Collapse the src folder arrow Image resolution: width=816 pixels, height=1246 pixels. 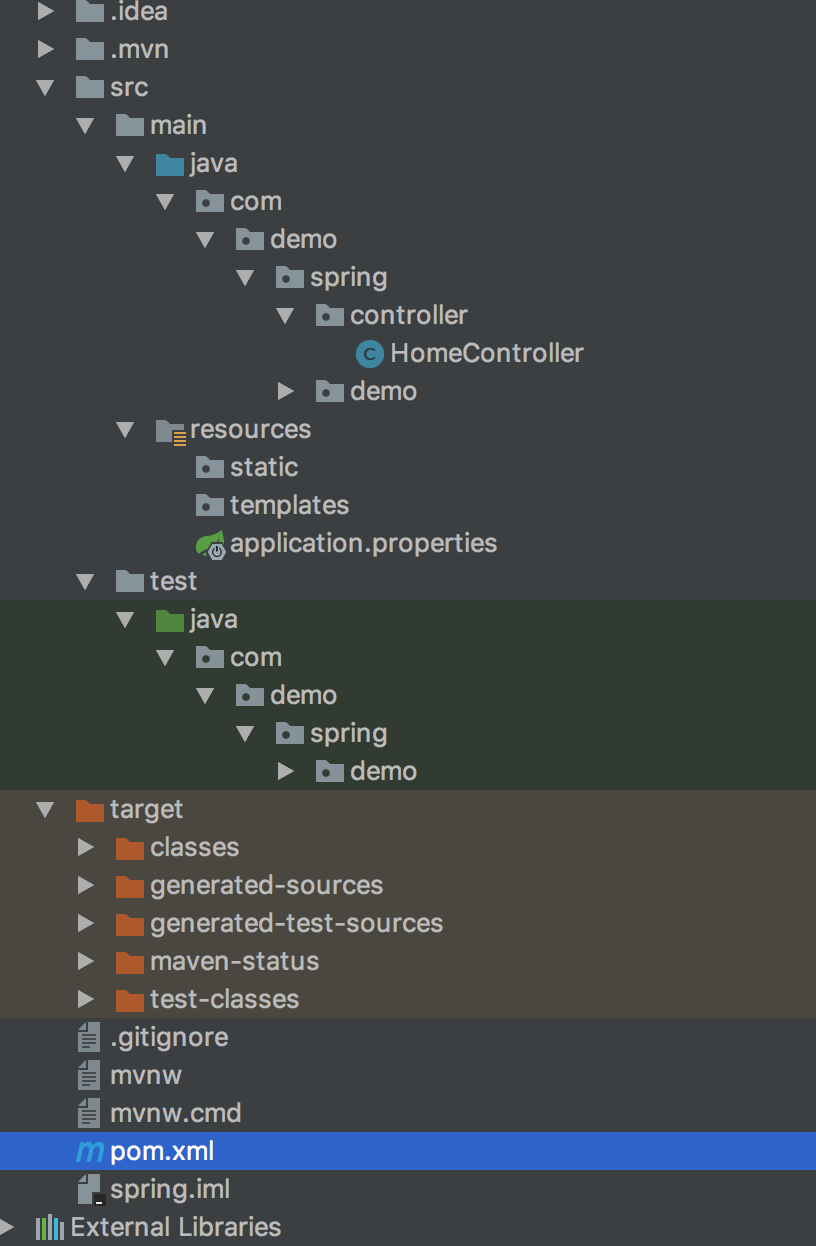[x=45, y=87]
